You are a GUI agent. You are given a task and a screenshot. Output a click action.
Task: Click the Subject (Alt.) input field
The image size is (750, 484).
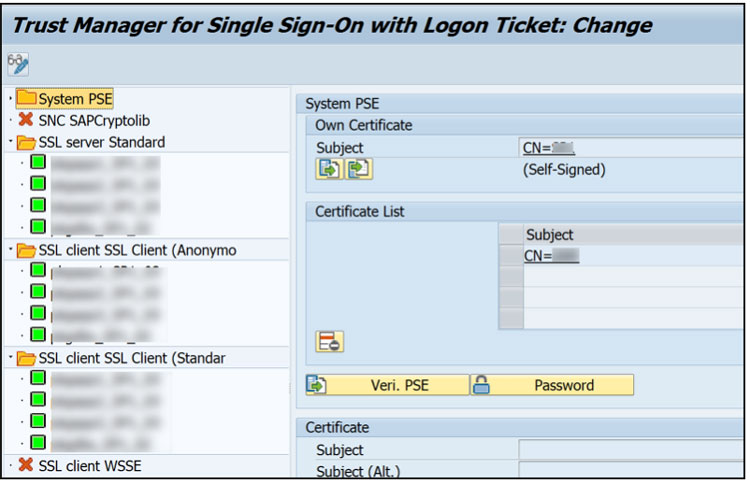(x=632, y=471)
